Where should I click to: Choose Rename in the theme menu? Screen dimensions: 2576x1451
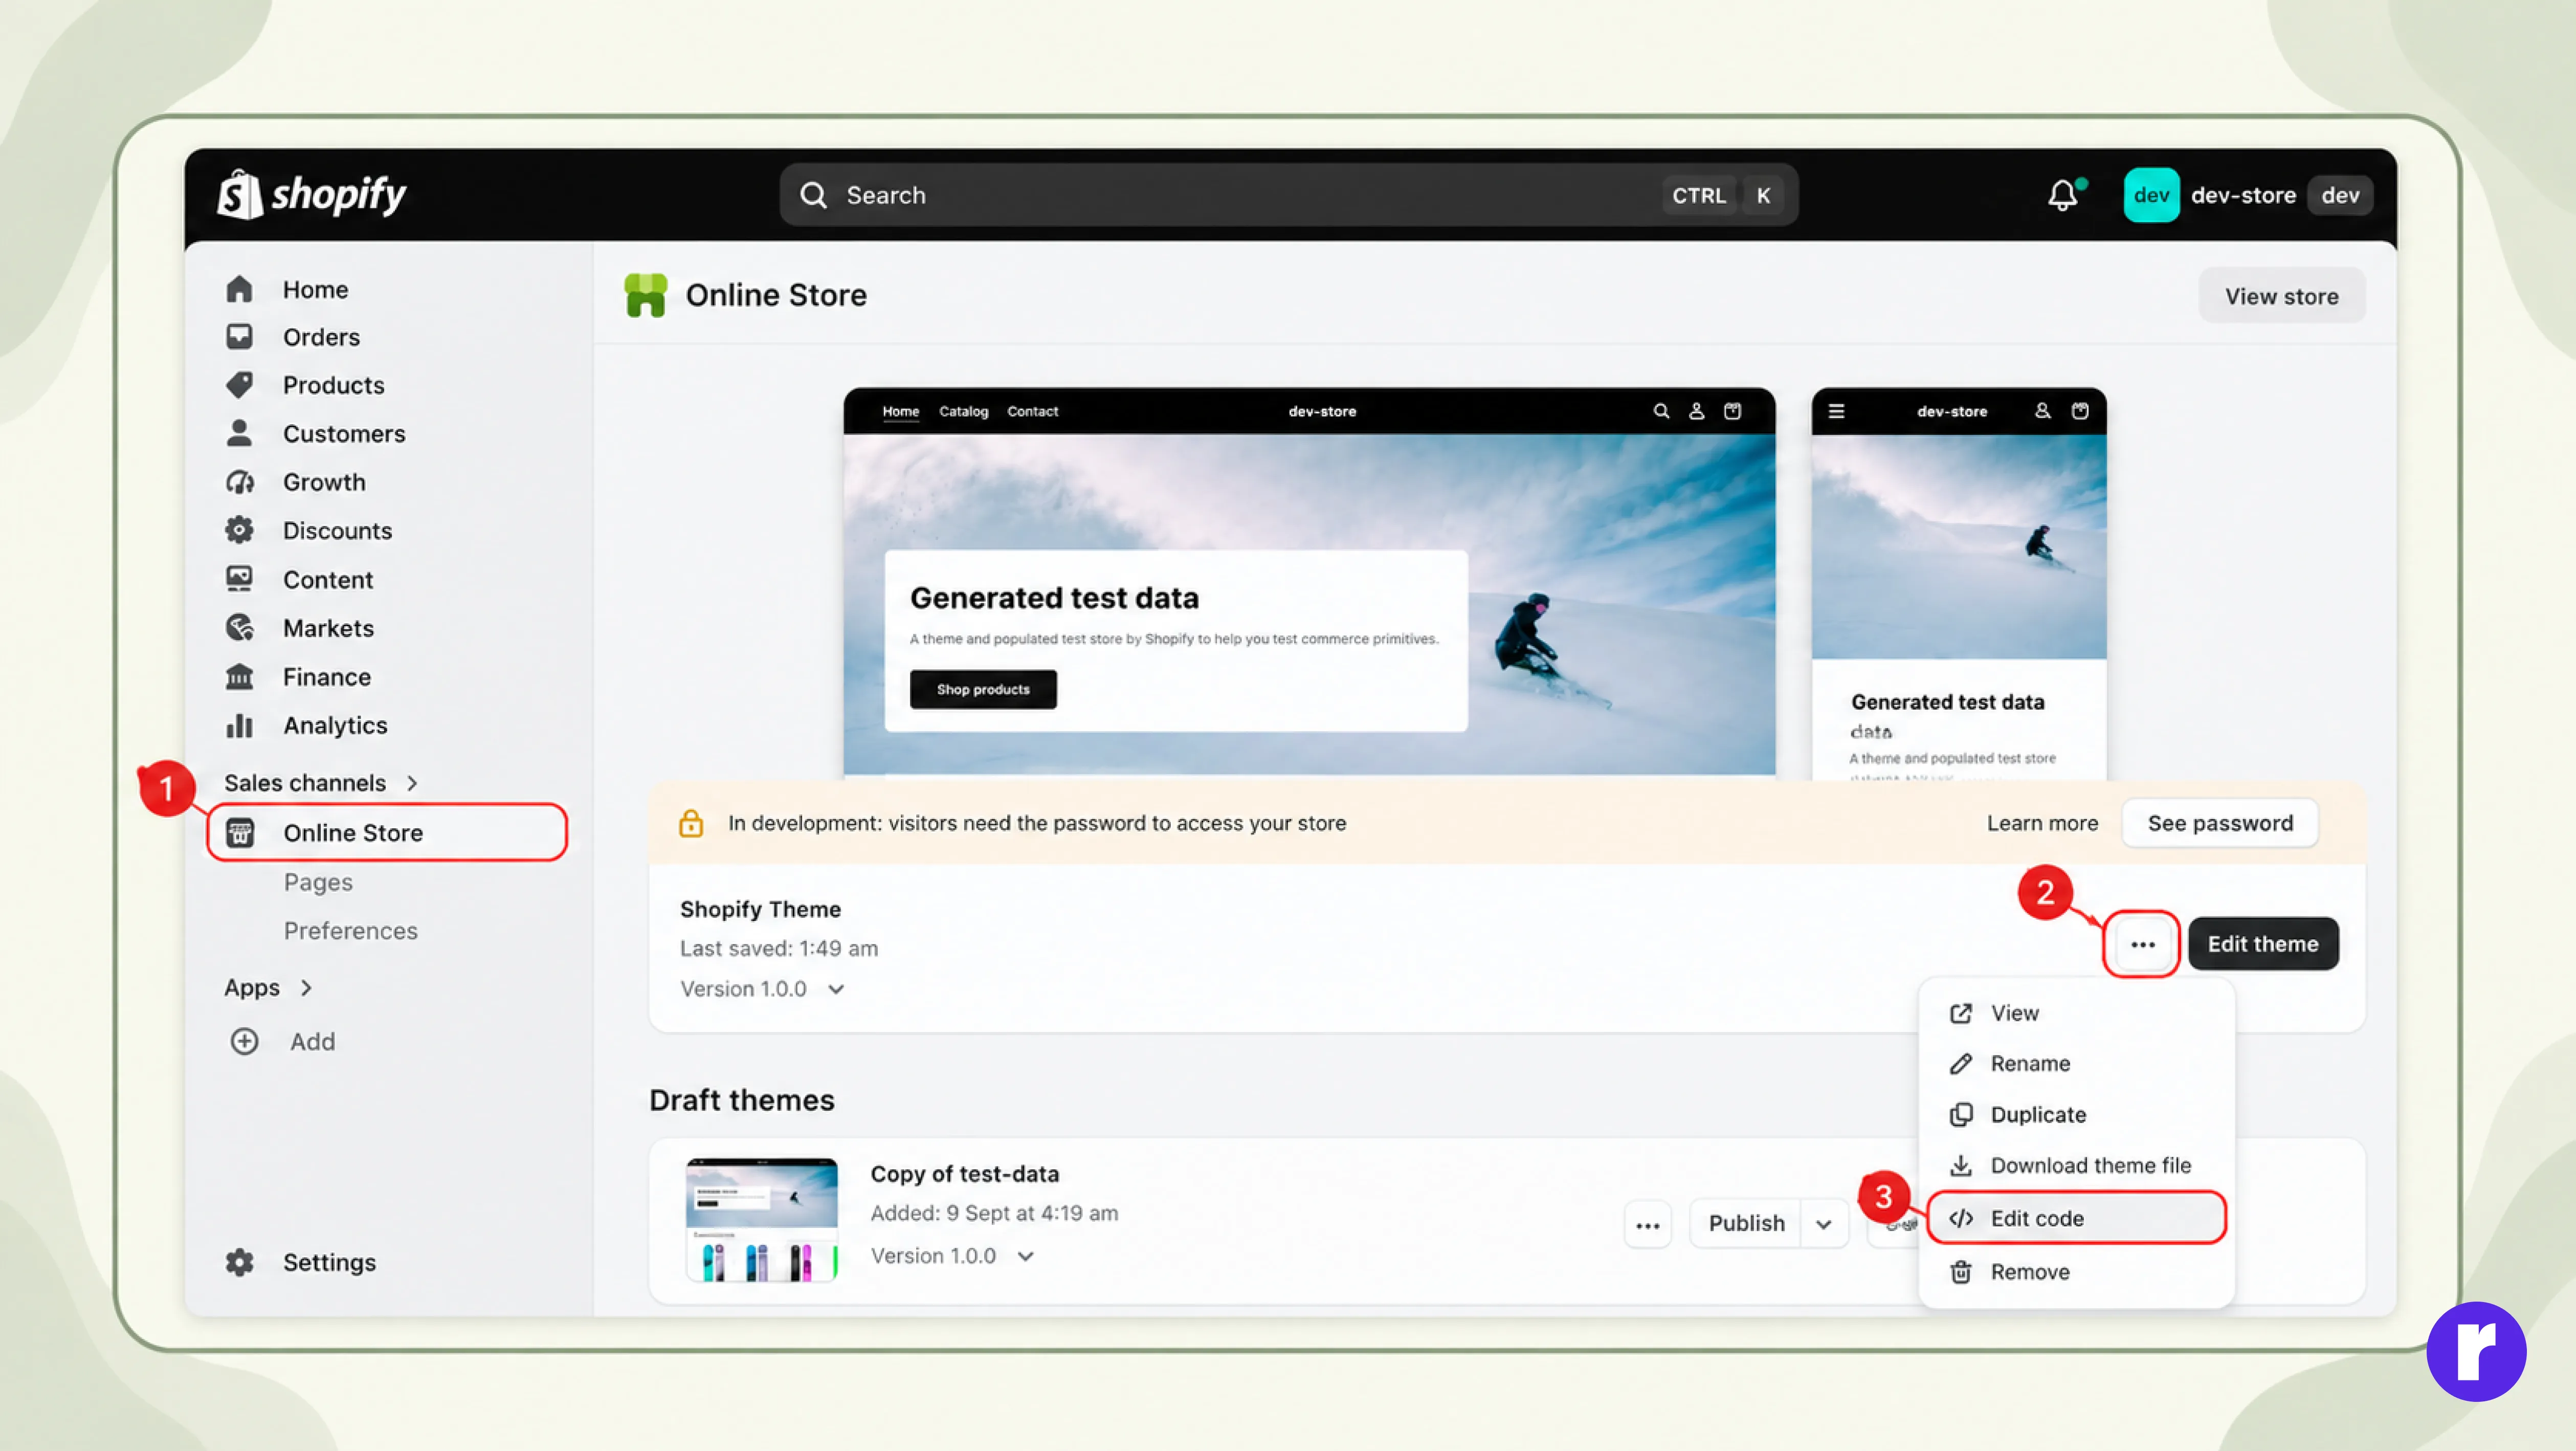click(x=2076, y=1063)
